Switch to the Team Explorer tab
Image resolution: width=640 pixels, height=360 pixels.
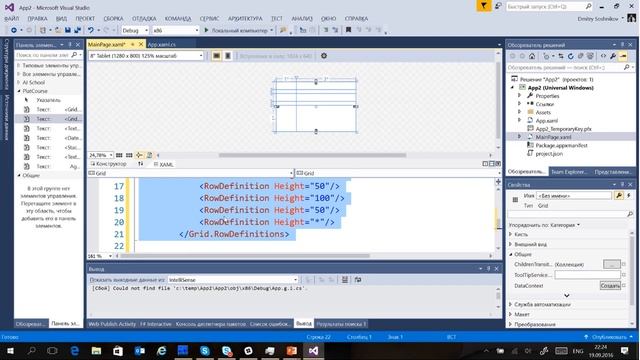(568, 172)
